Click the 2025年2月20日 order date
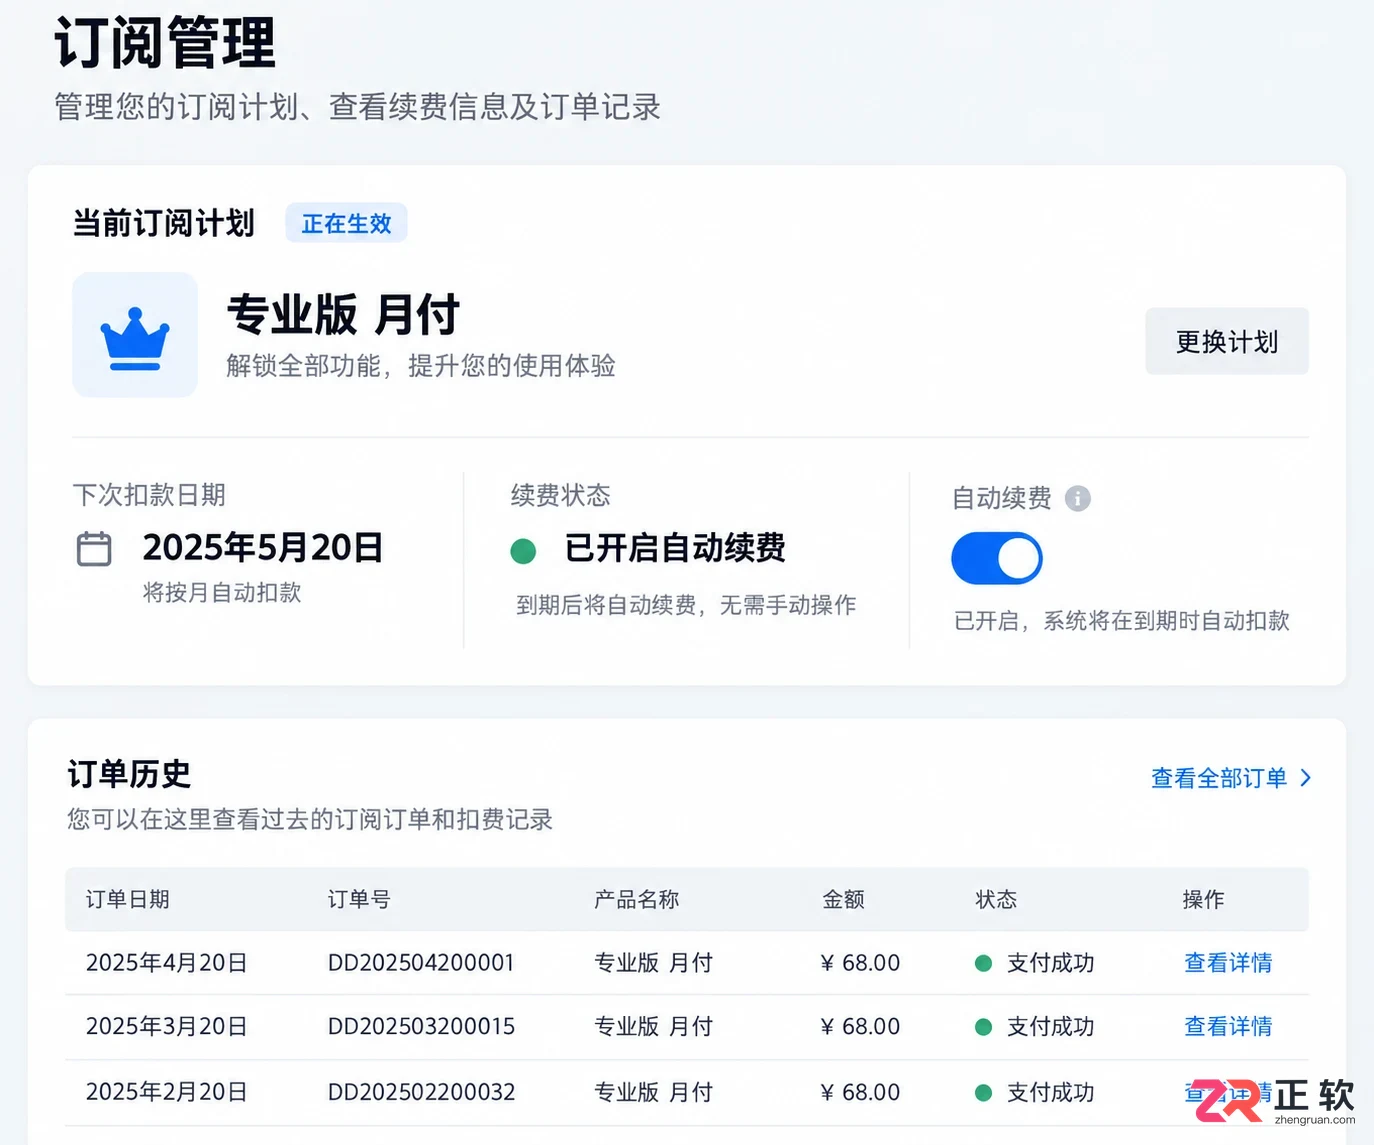 click(166, 1092)
